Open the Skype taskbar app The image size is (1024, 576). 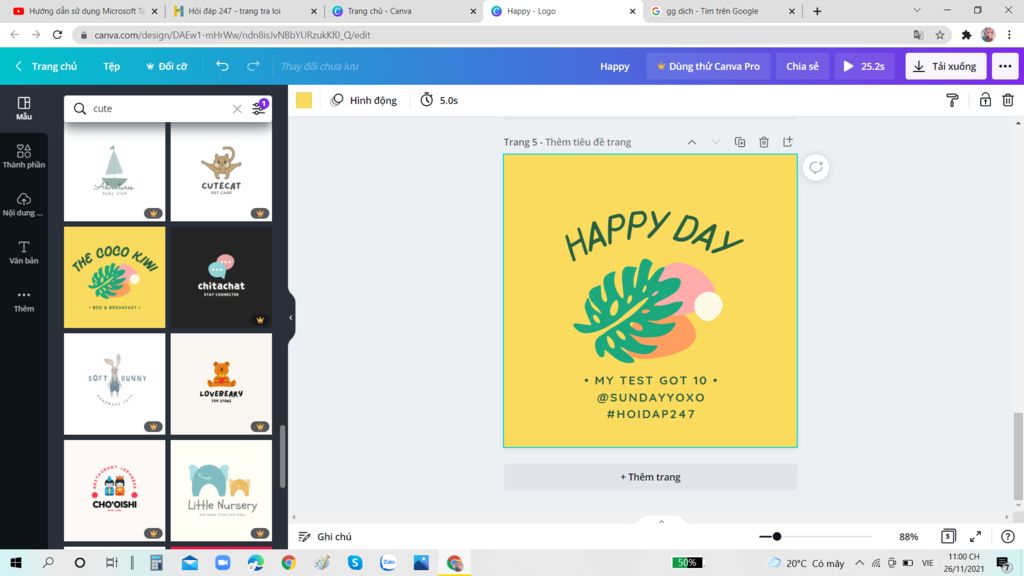click(x=355, y=562)
